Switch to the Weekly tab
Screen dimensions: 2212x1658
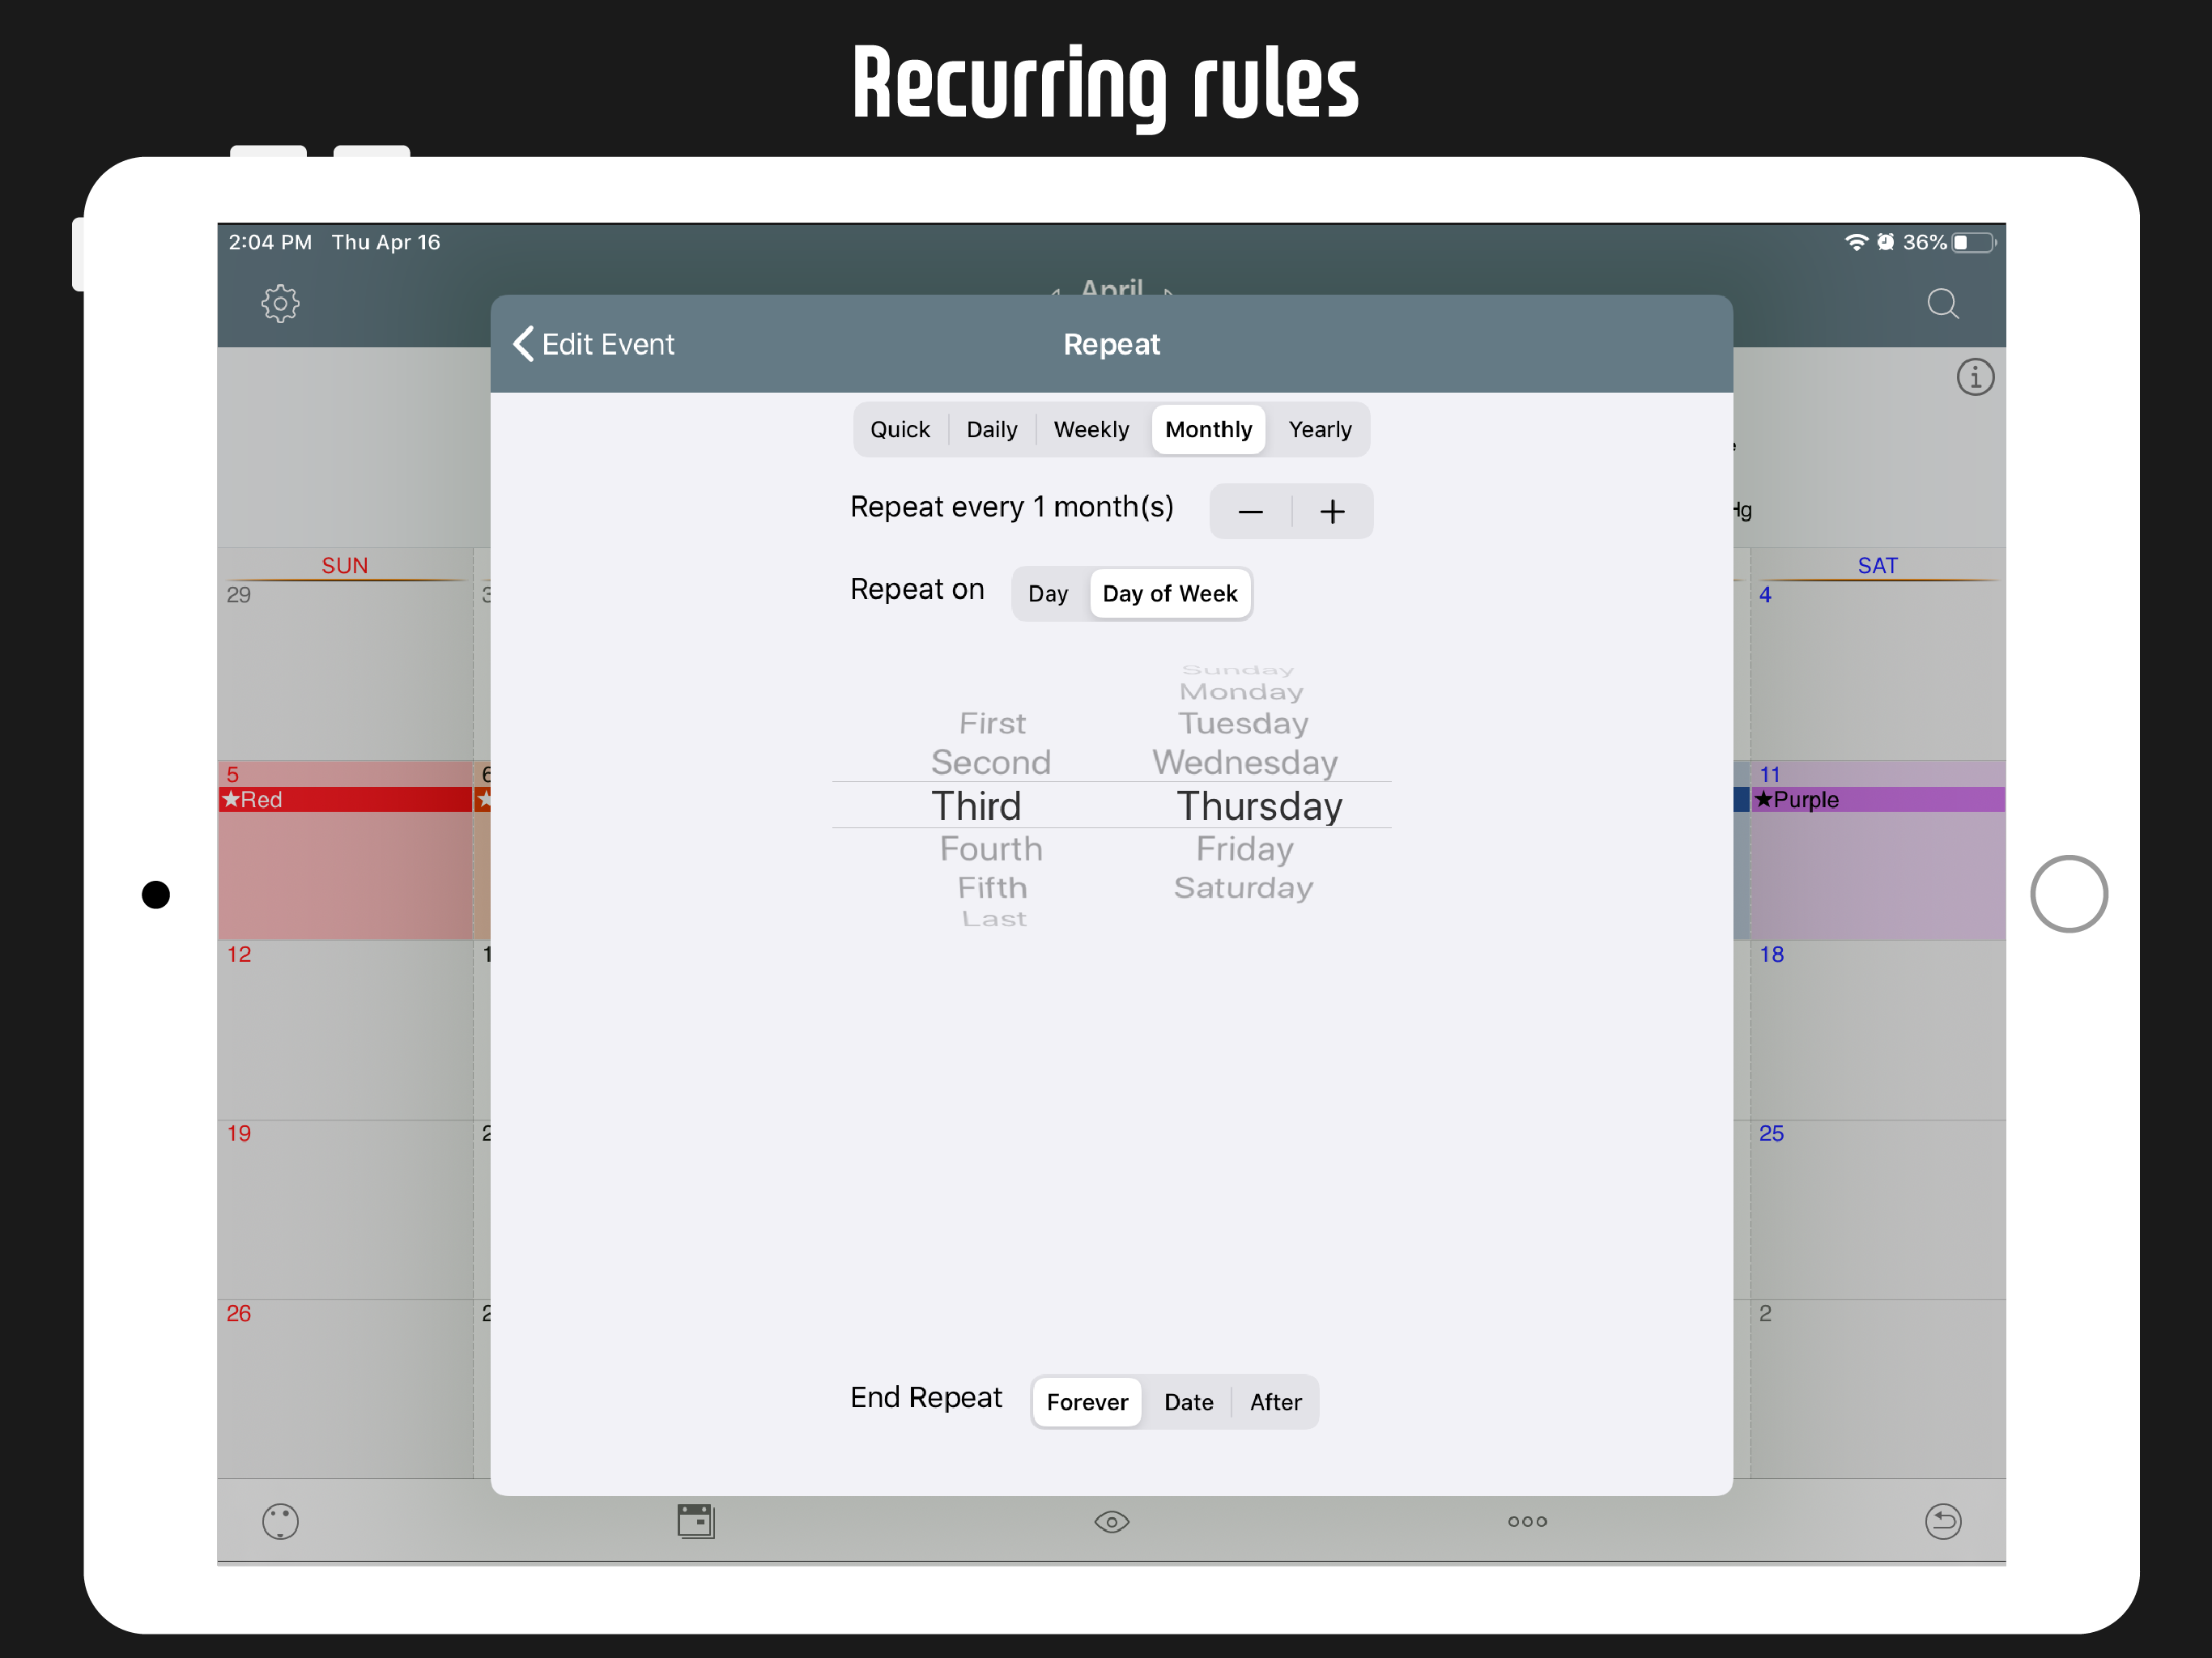pos(1091,430)
